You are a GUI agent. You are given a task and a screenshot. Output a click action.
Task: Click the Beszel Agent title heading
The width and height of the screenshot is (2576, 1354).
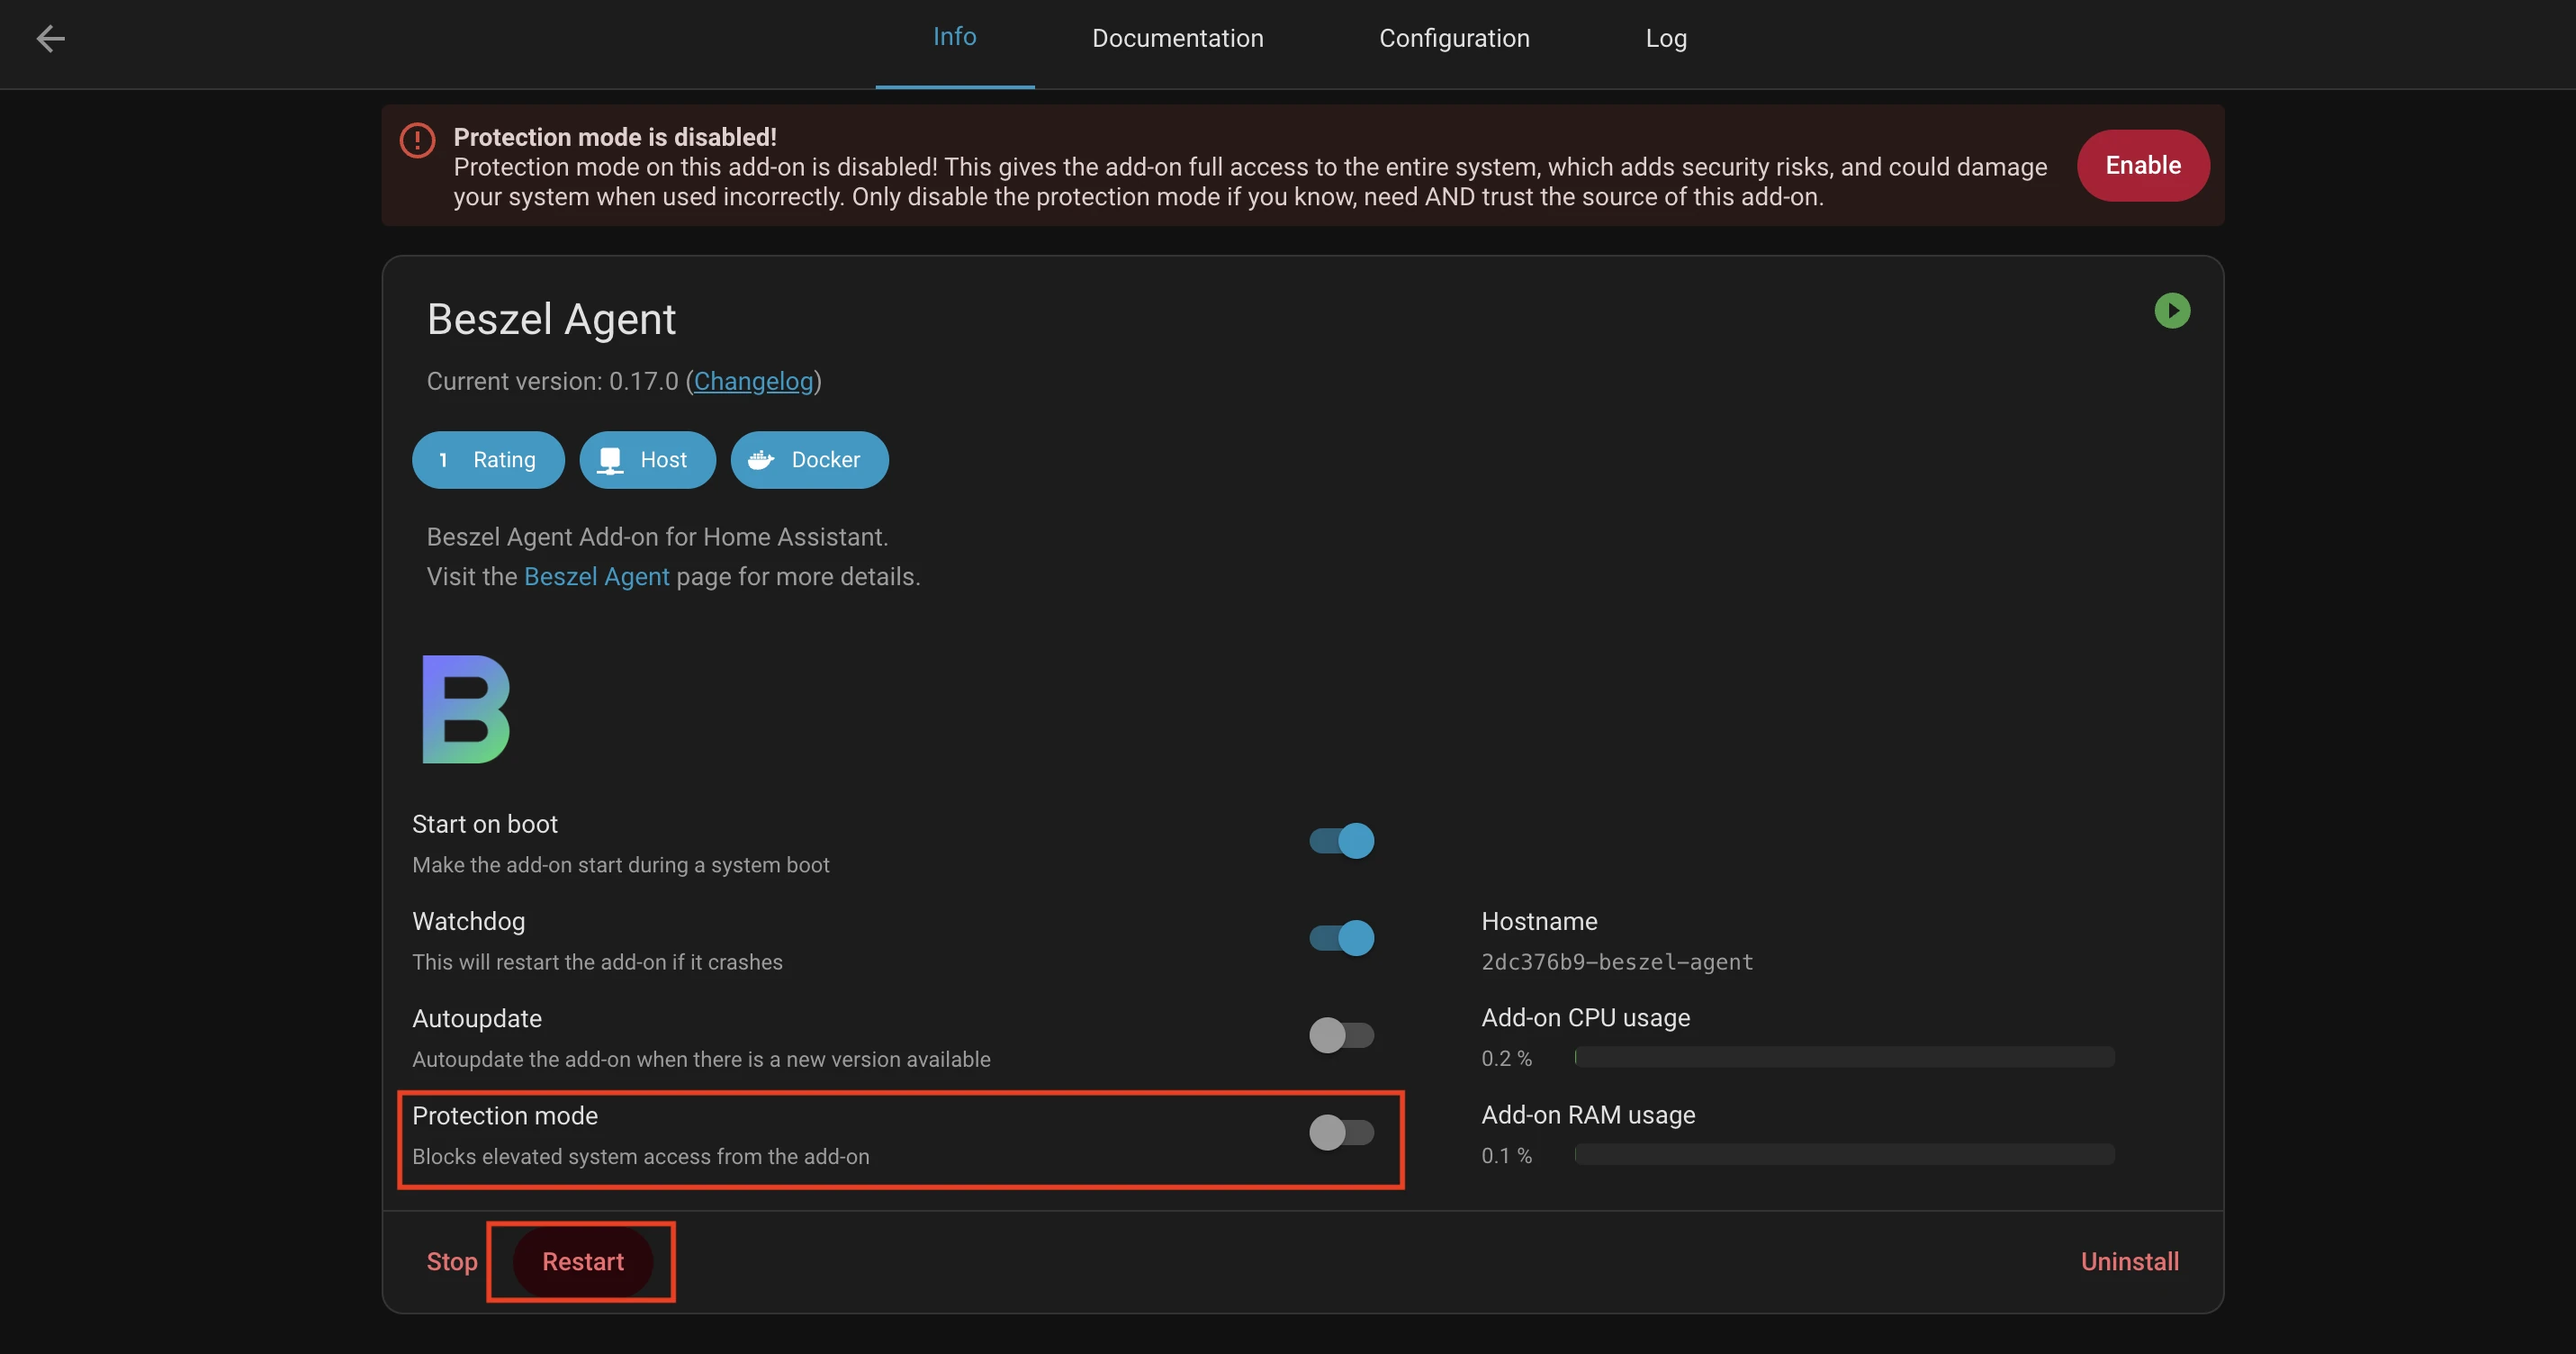[x=551, y=319]
